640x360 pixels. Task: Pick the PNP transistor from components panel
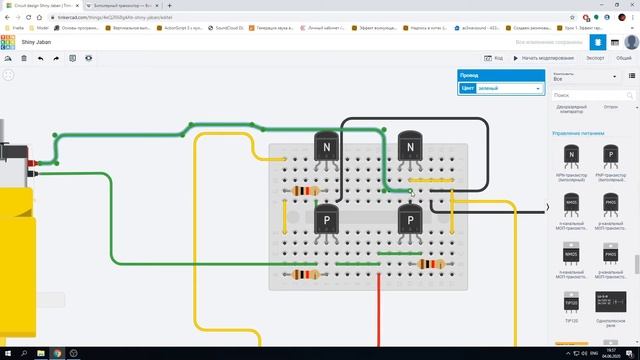click(x=611, y=162)
